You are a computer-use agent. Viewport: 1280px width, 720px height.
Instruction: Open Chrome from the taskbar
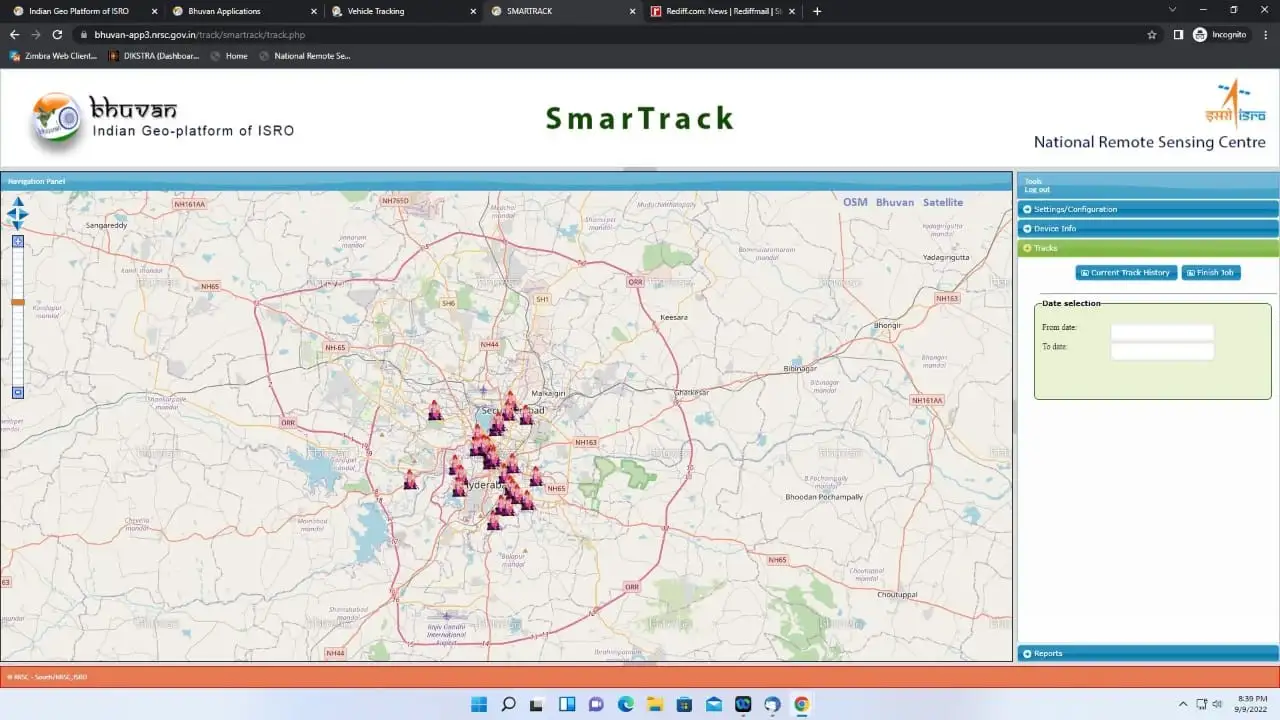[801, 704]
